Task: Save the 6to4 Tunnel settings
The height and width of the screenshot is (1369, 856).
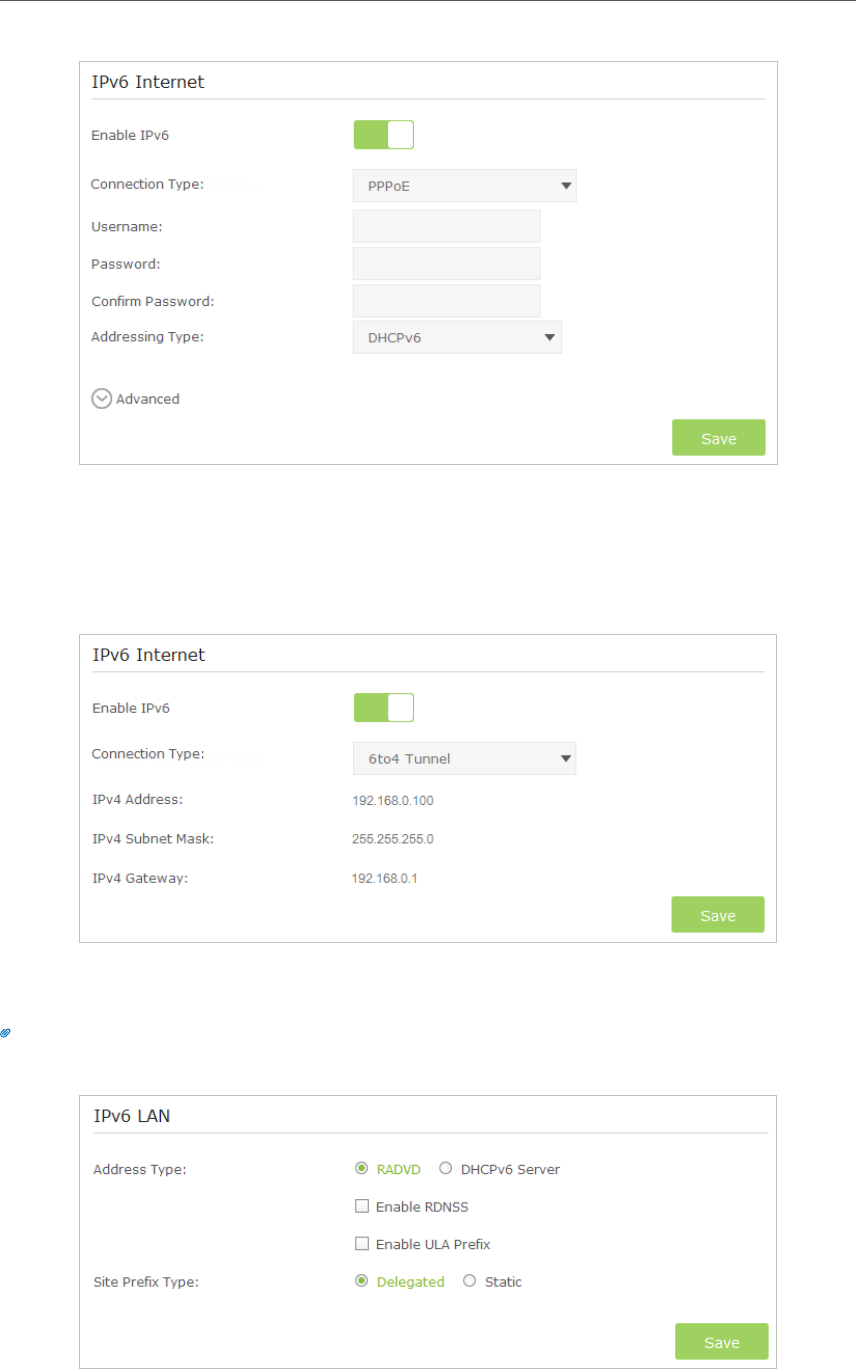Action: coord(718,915)
